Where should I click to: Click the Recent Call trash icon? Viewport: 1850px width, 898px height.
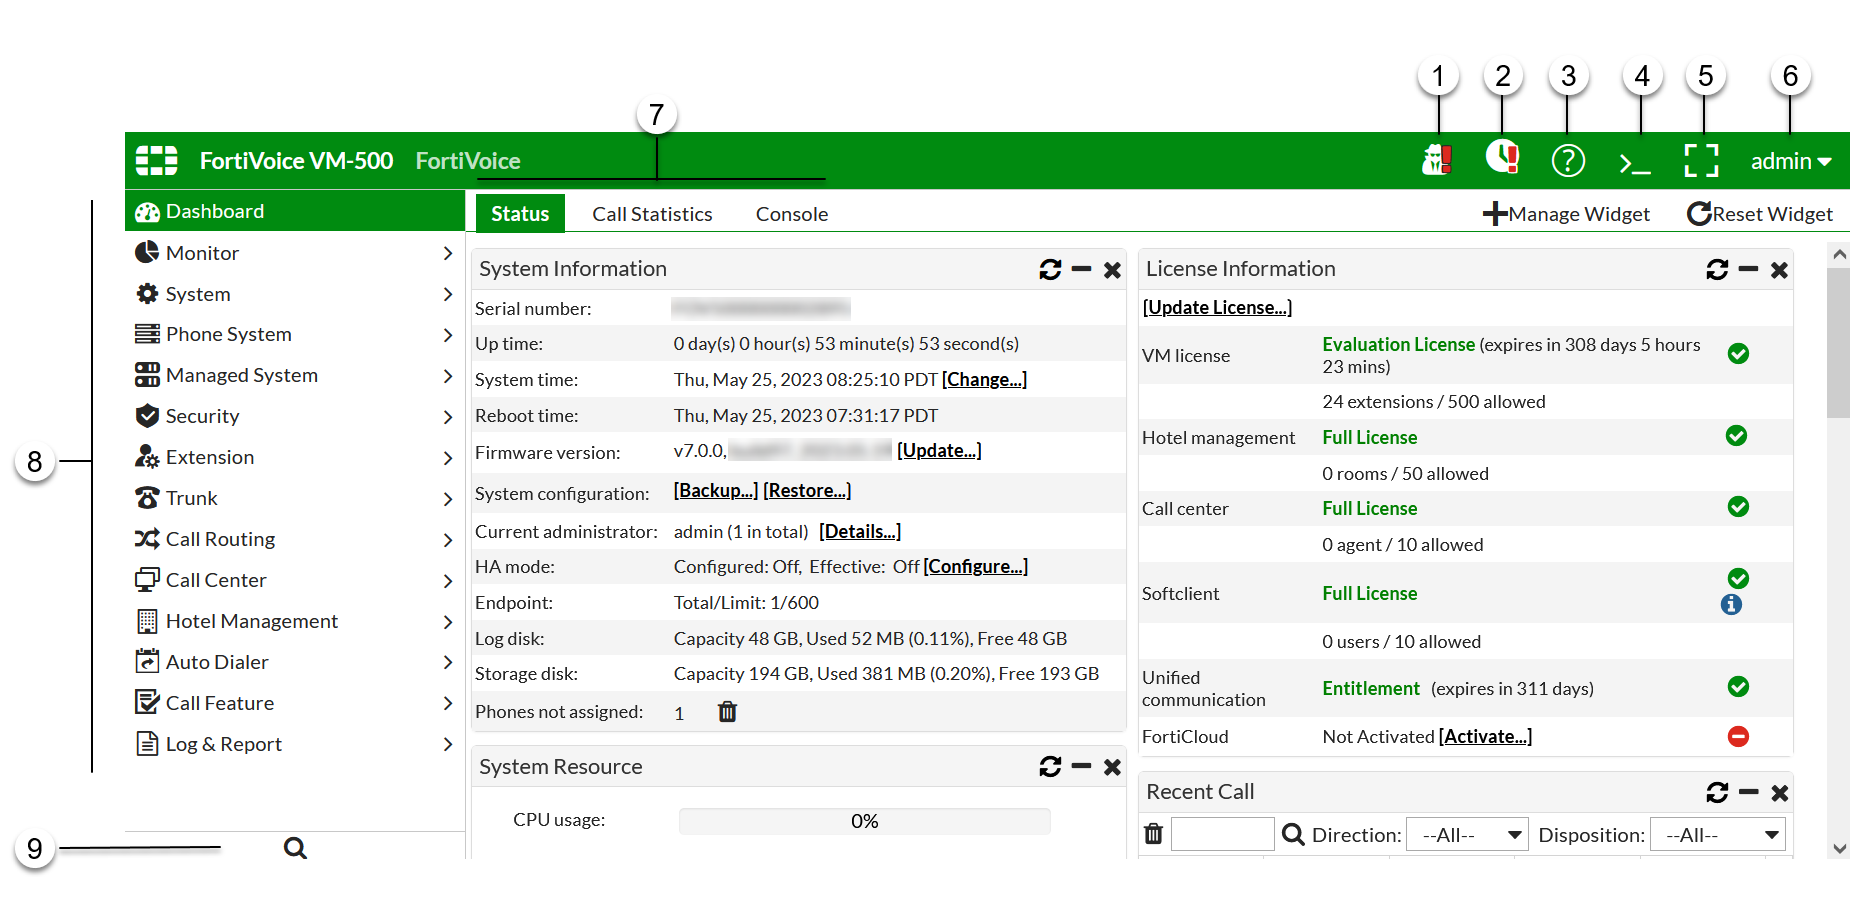(1153, 834)
